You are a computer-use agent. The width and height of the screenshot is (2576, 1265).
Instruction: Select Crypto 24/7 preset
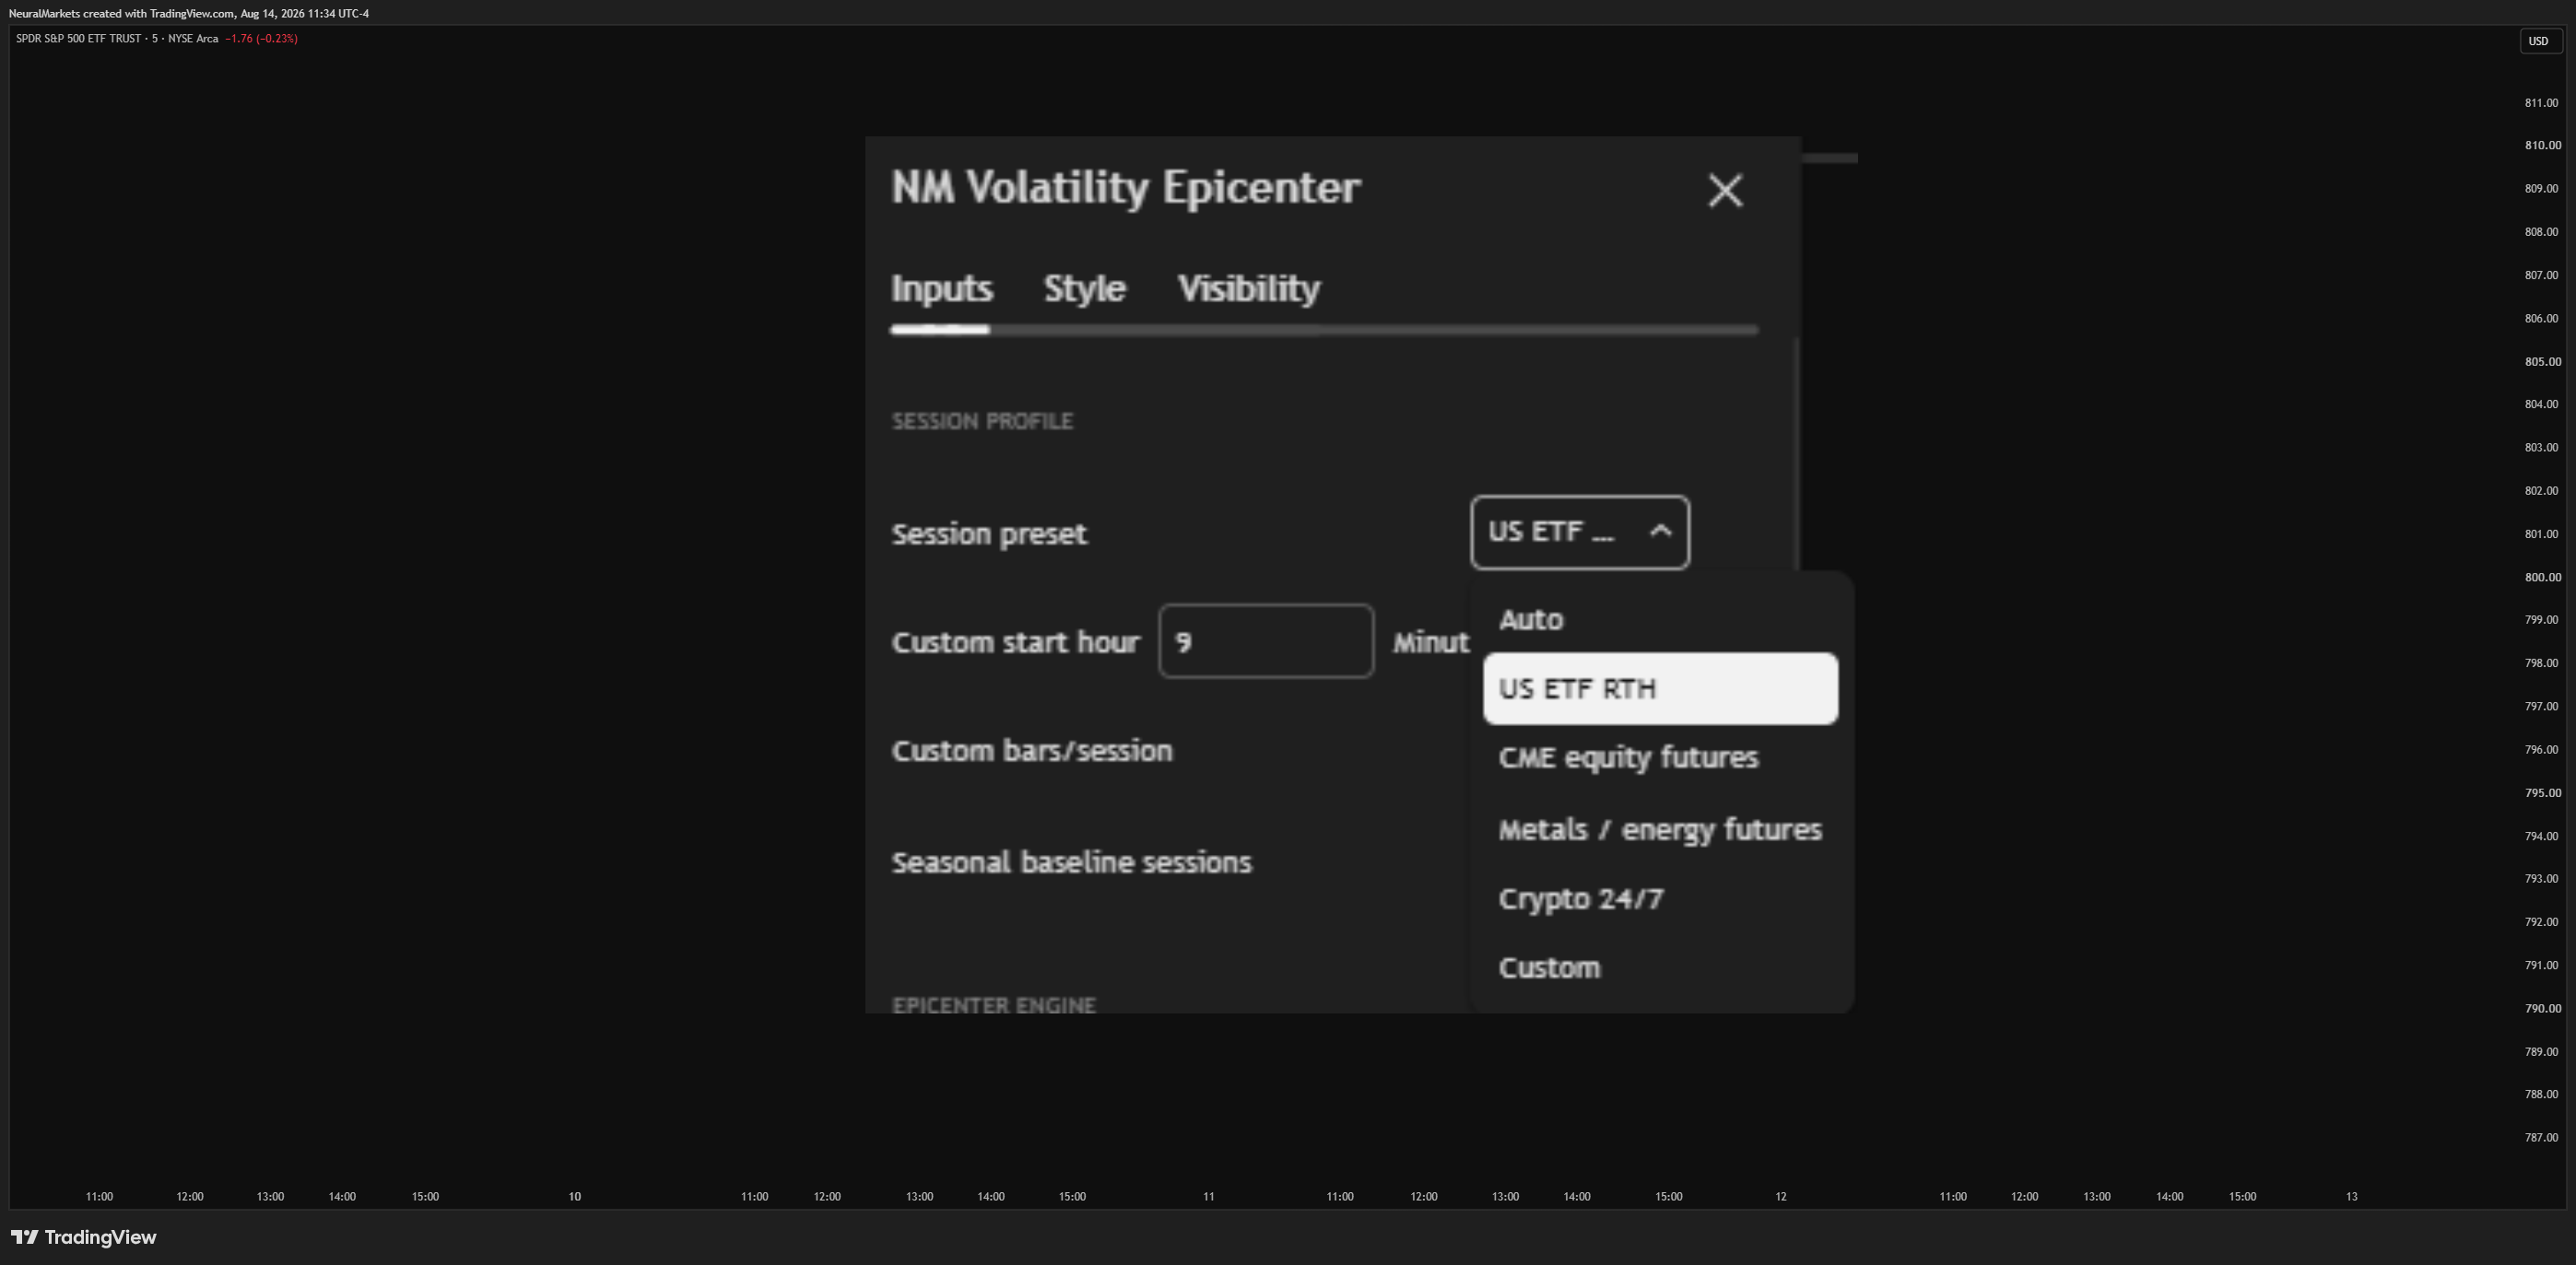[x=1660, y=898]
